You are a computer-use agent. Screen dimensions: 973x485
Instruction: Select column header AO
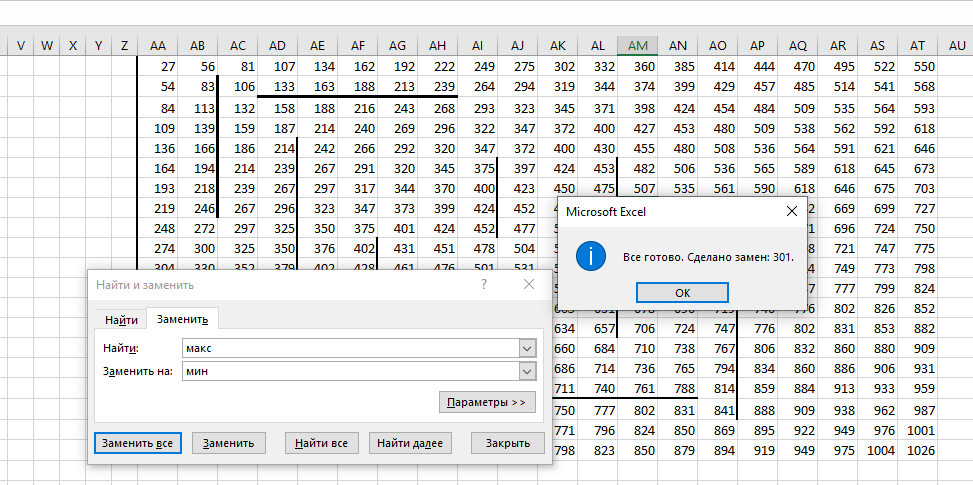[717, 46]
